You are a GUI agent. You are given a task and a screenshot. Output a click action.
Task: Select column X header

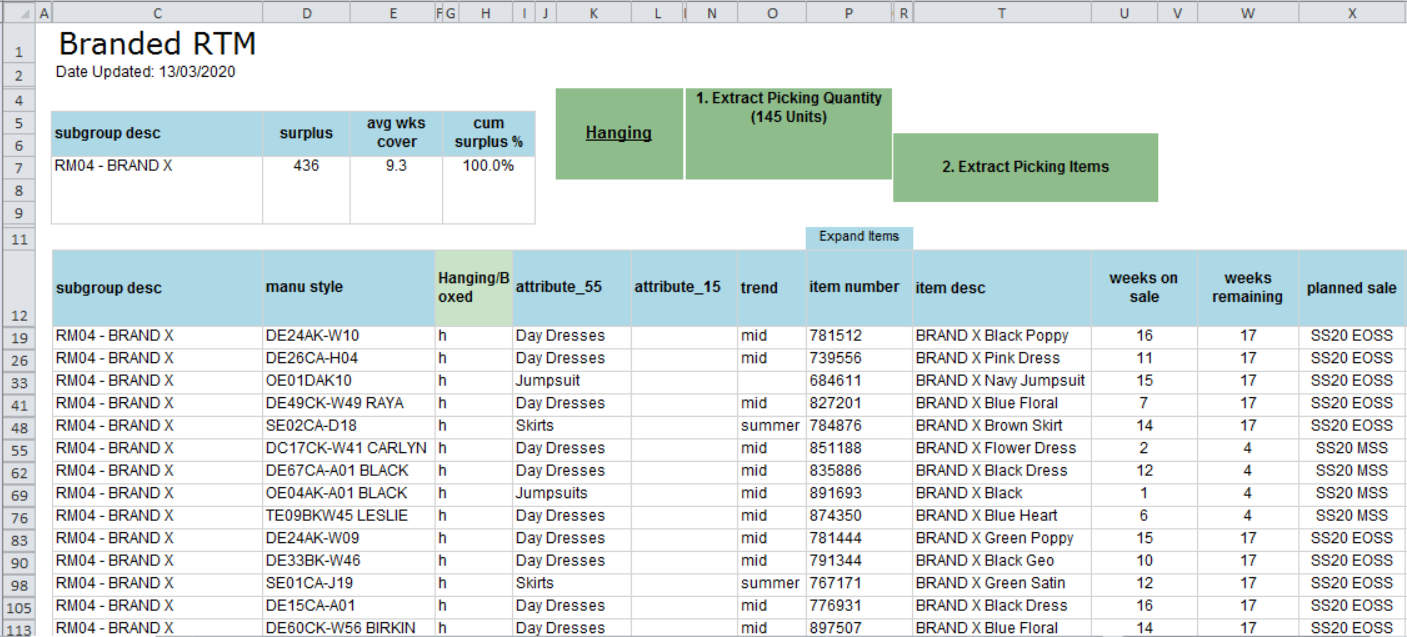1352,13
